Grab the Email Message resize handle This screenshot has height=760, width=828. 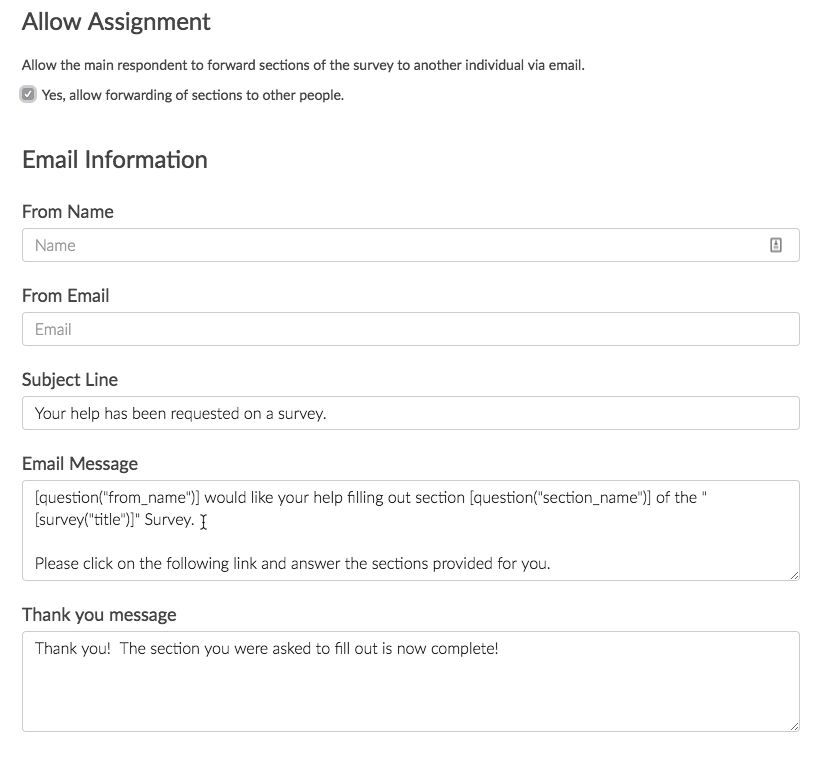[794, 575]
